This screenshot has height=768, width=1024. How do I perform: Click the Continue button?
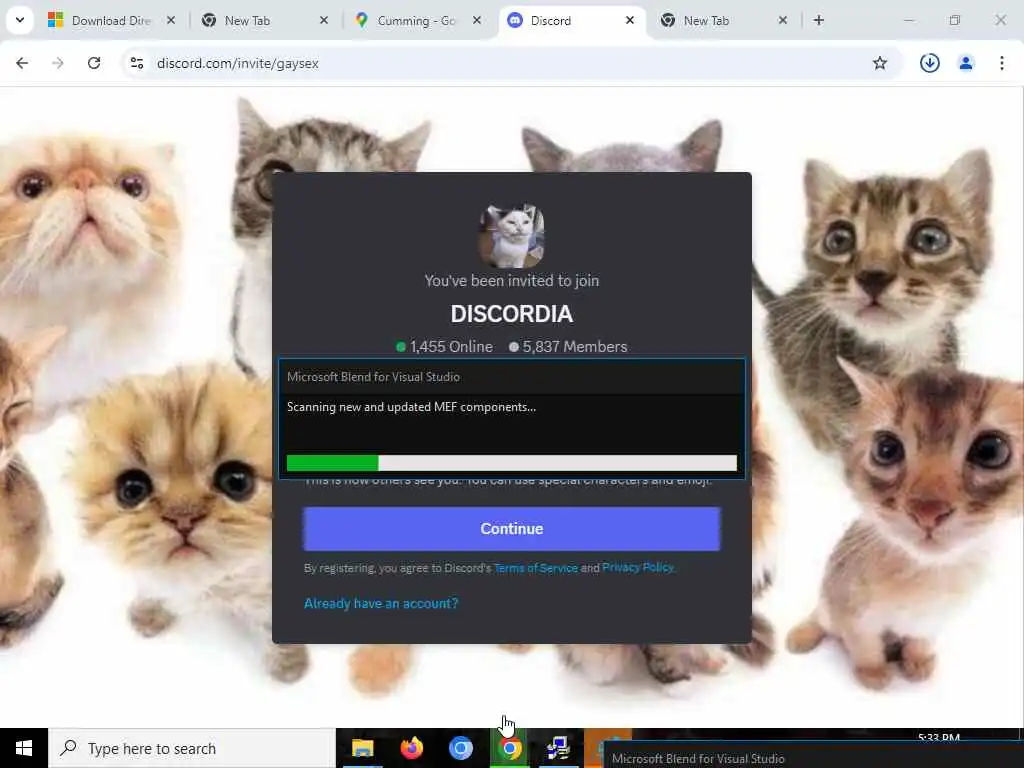pos(511,528)
